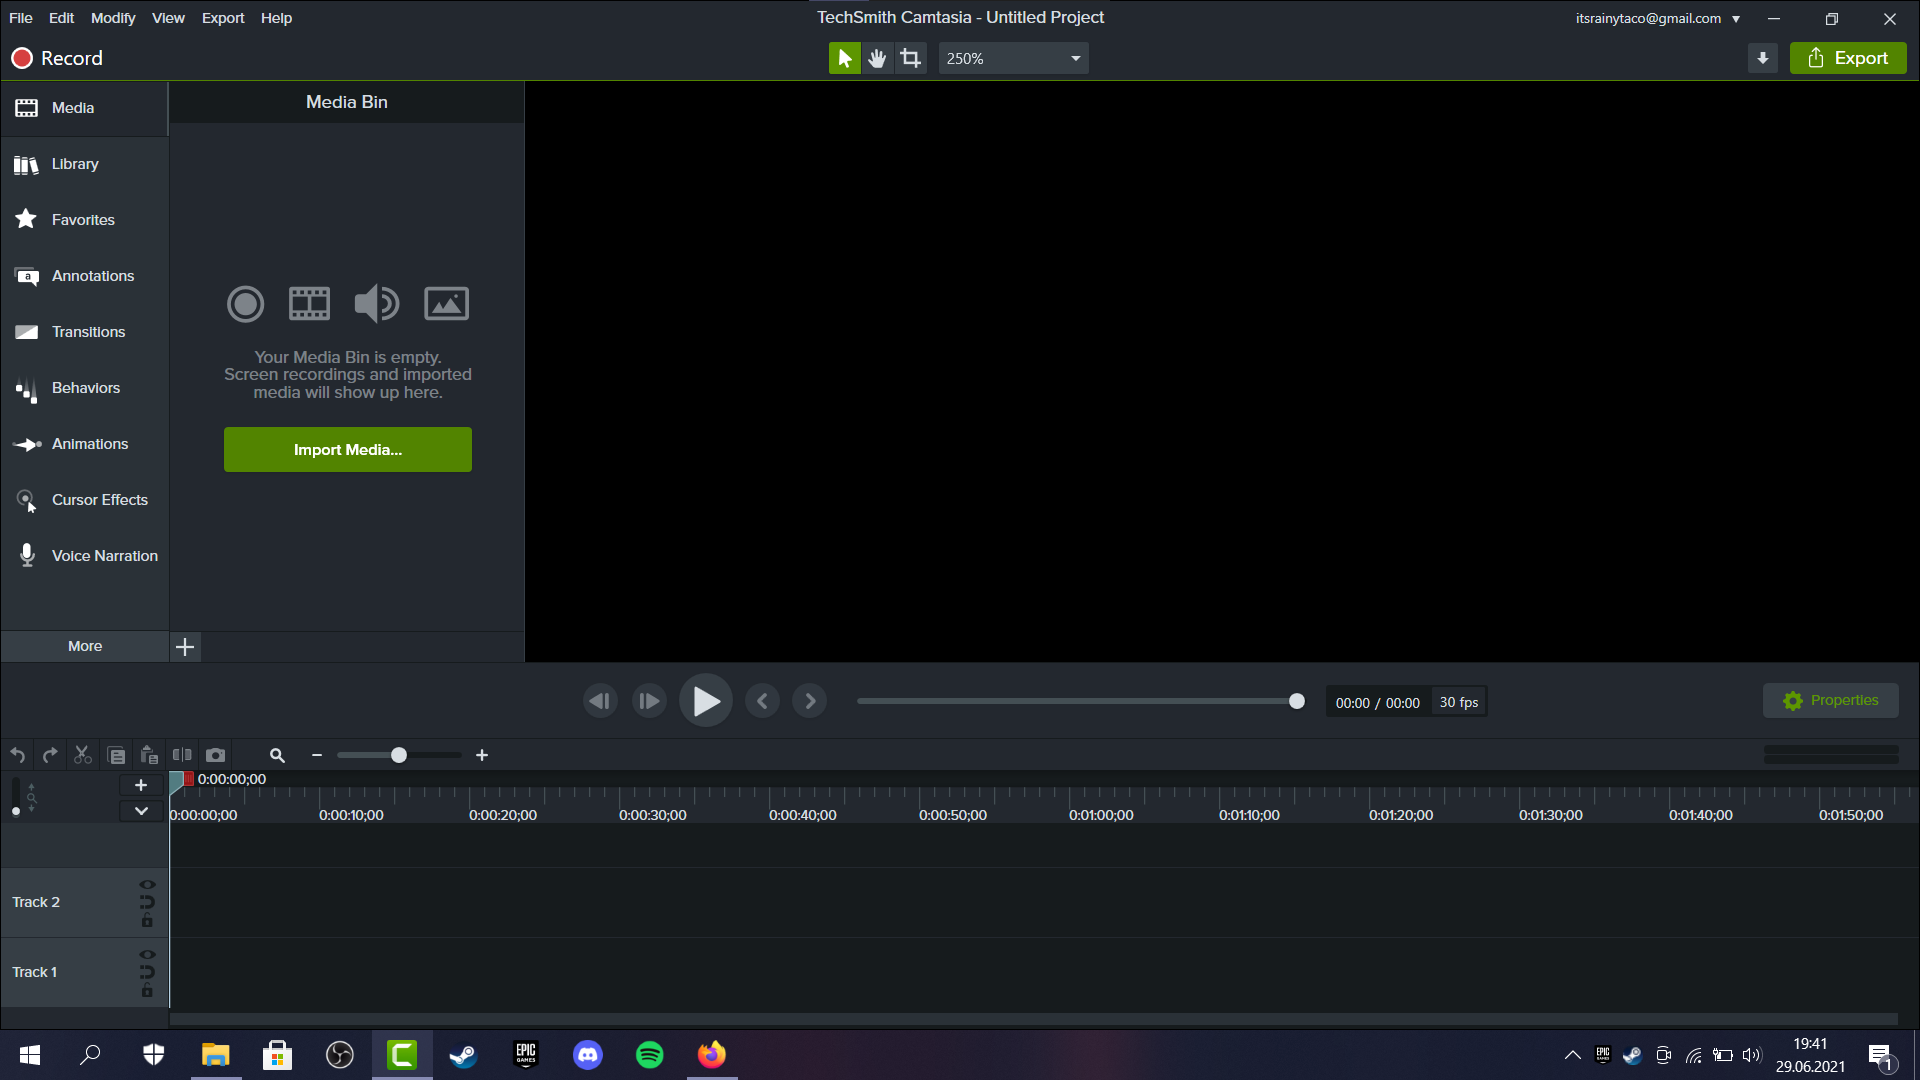The width and height of the screenshot is (1920, 1080).
Task: Click the download arrow icon beside Export
Action: tap(1763, 58)
